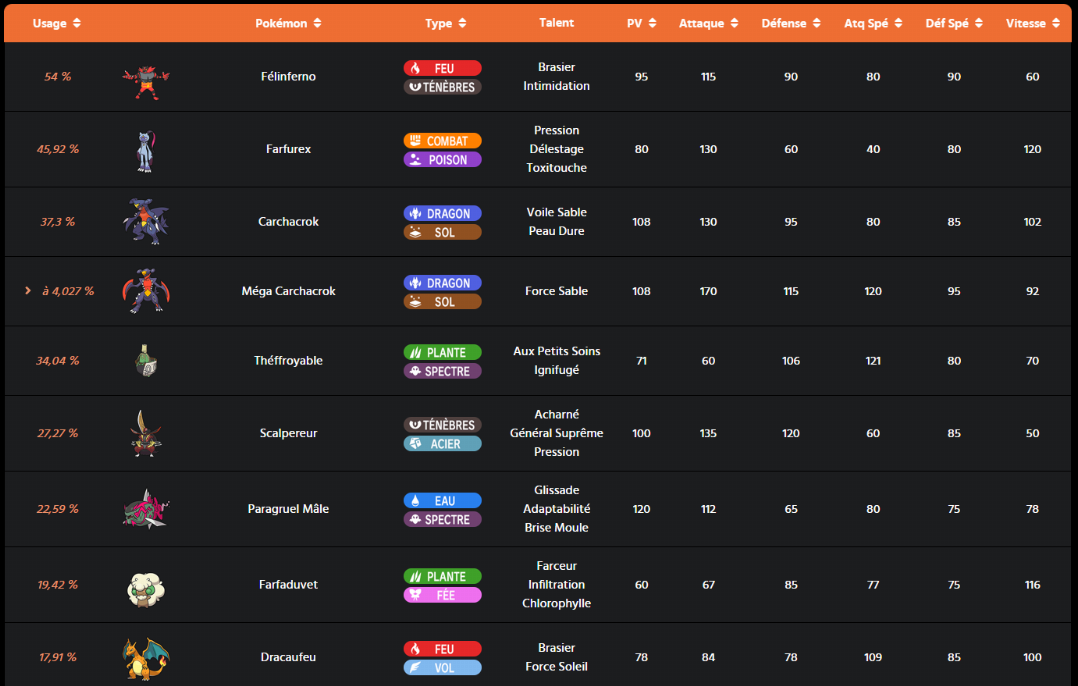Sort table by Usage column
The width and height of the screenshot is (1078, 686).
(57, 23)
